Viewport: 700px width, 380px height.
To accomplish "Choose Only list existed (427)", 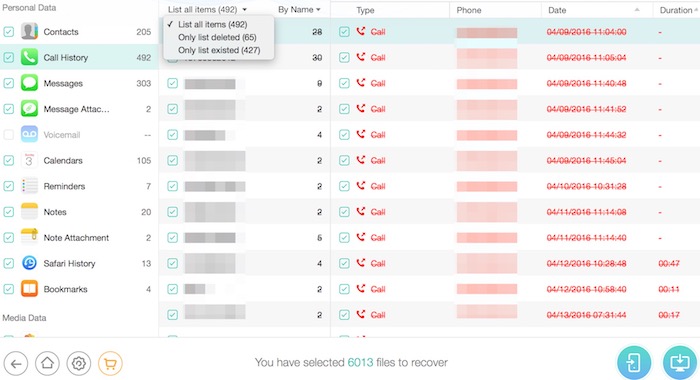I will (x=219, y=50).
